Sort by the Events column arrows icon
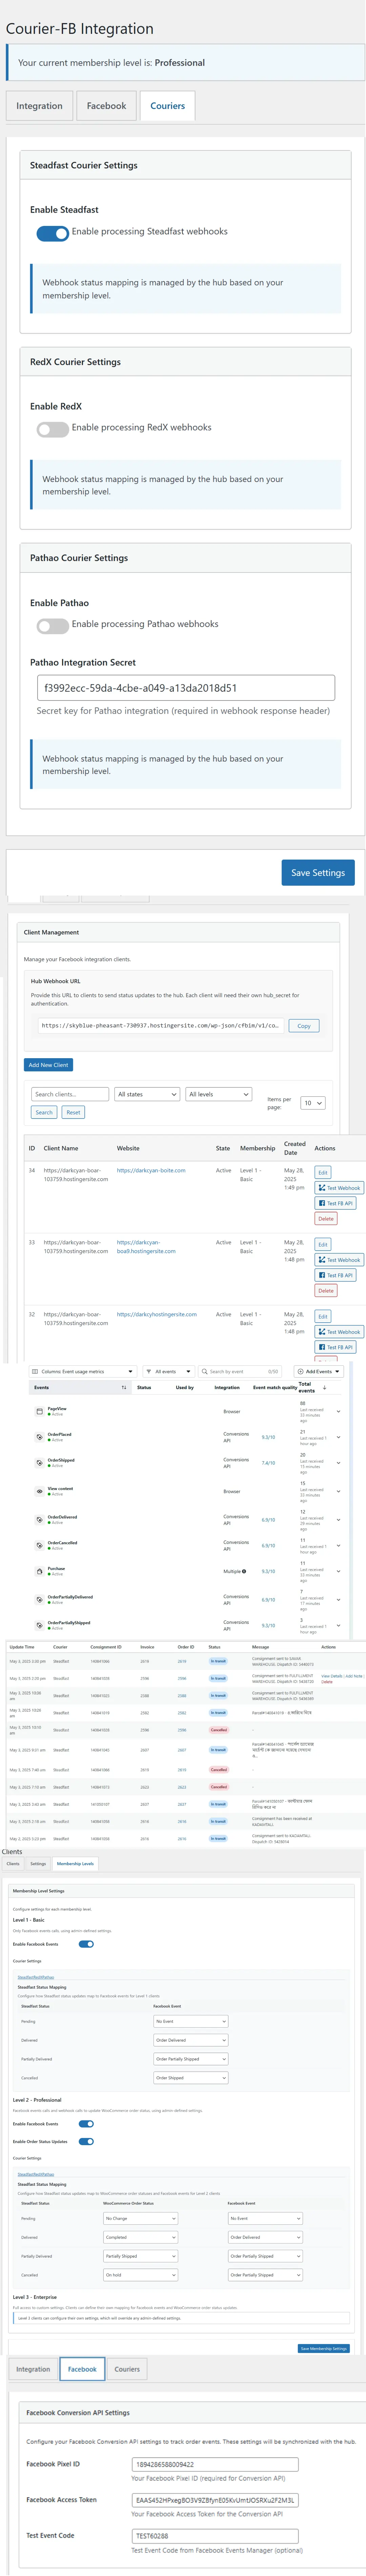366x2576 pixels. tap(124, 1388)
